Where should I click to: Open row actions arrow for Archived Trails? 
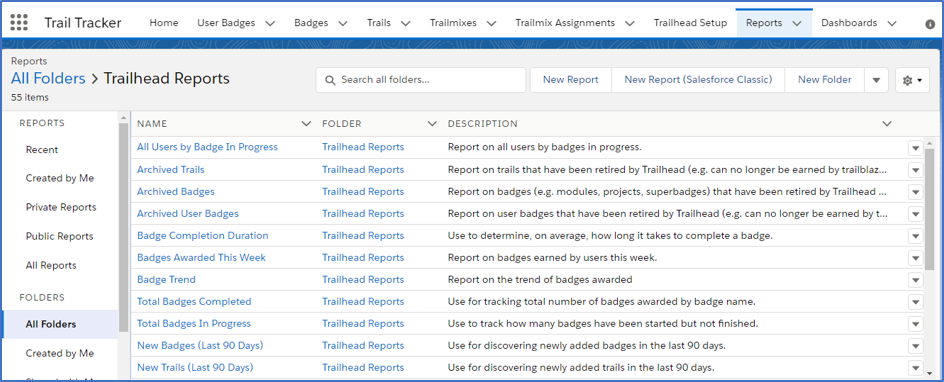click(916, 170)
